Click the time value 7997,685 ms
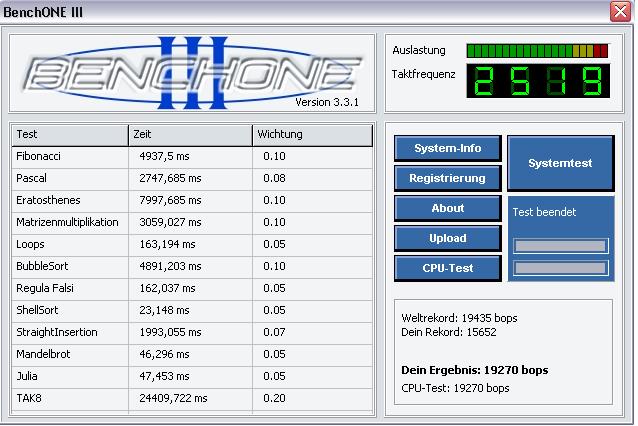The height and width of the screenshot is (426, 638). (170, 201)
